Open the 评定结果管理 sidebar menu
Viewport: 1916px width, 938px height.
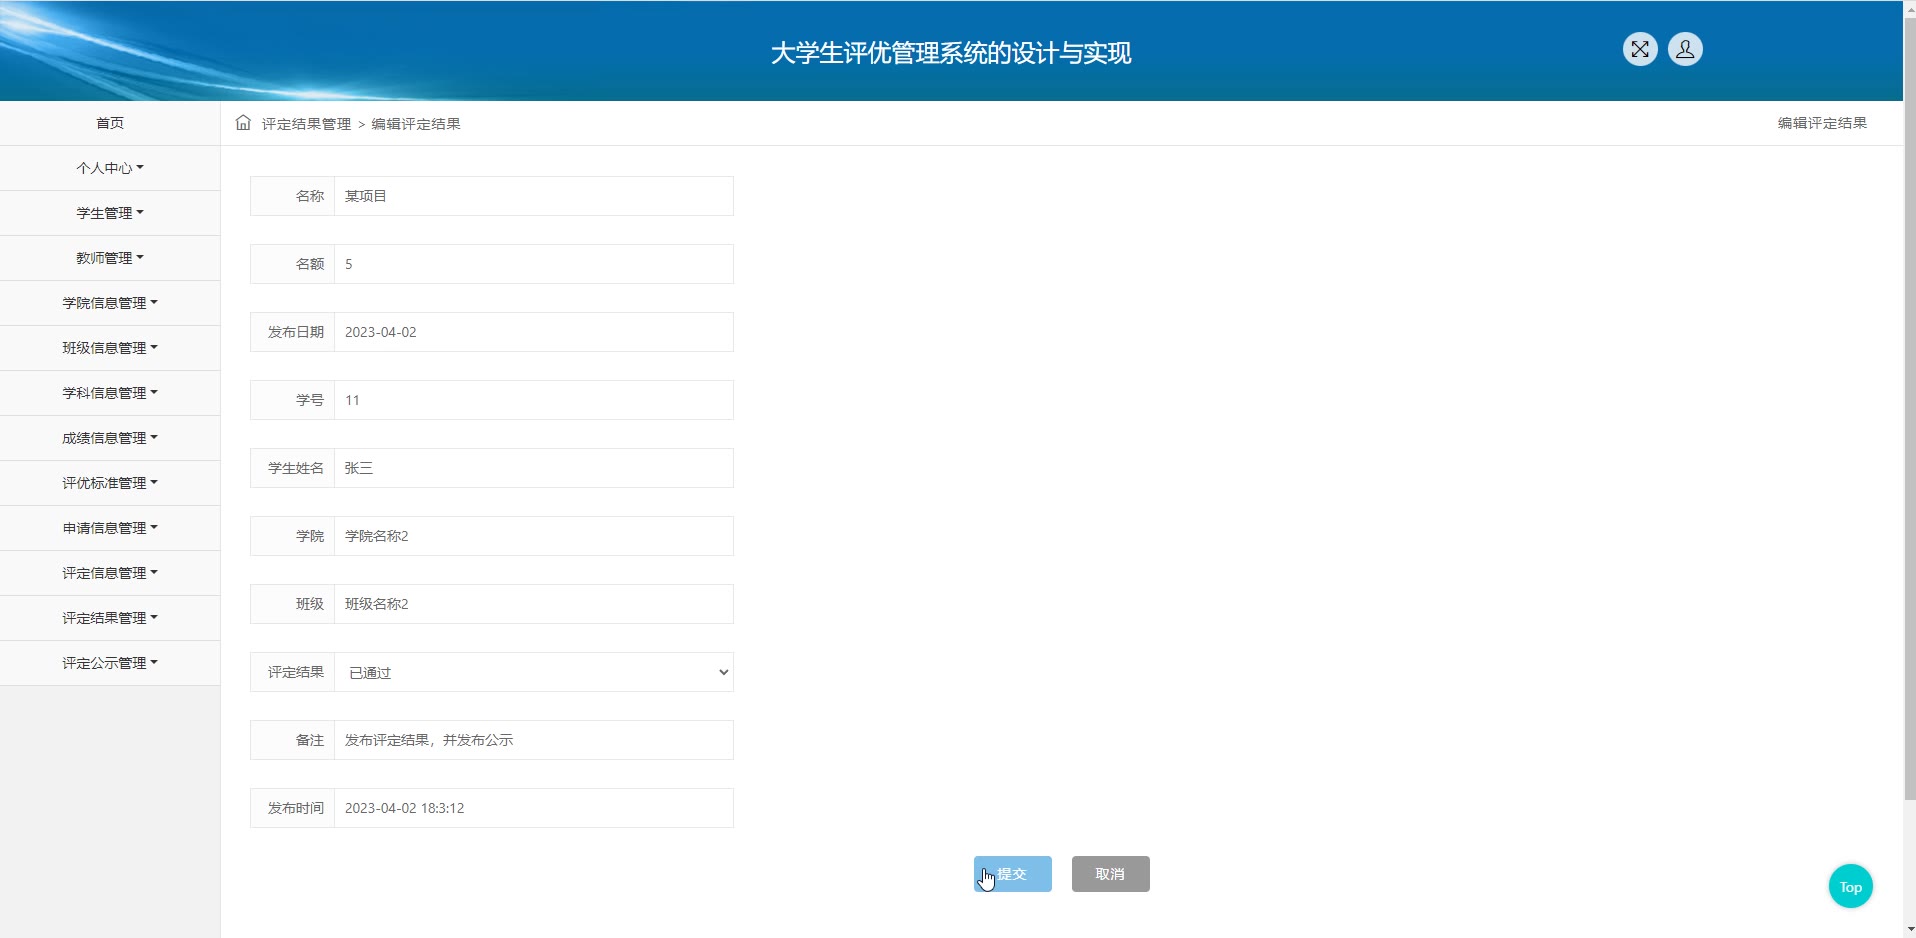tap(110, 618)
